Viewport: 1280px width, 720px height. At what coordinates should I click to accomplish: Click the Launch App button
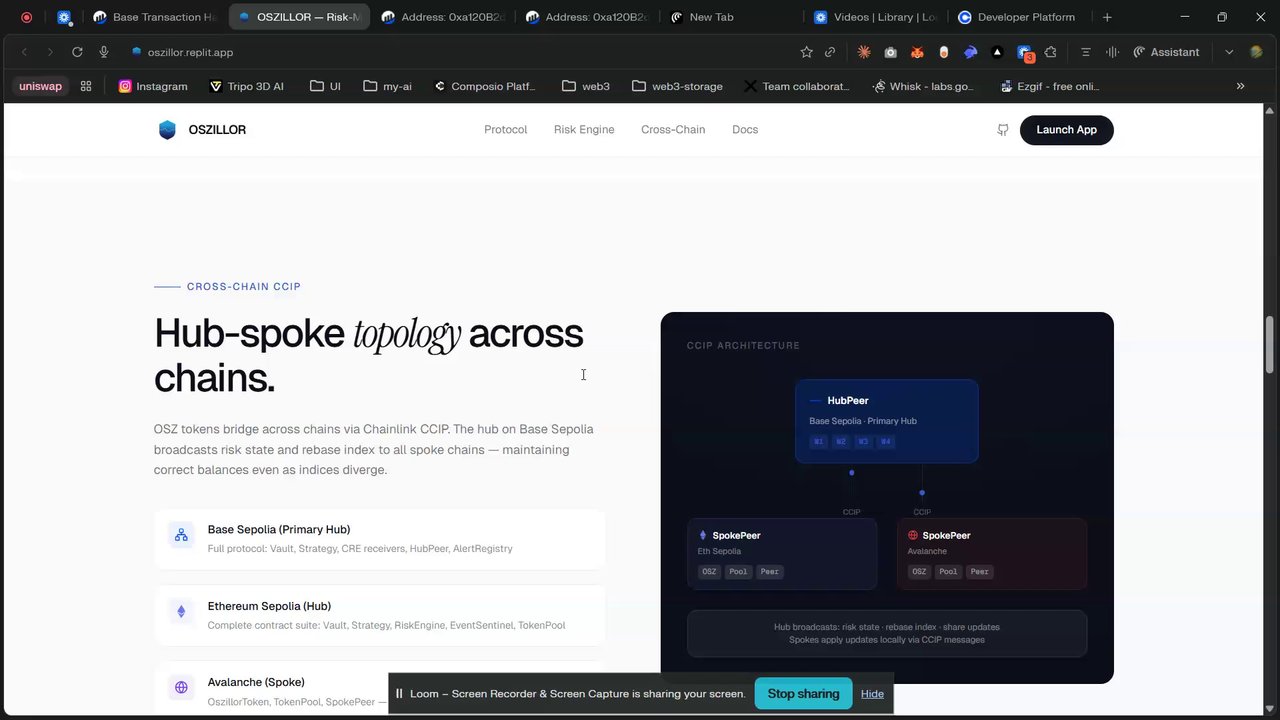[1066, 130]
